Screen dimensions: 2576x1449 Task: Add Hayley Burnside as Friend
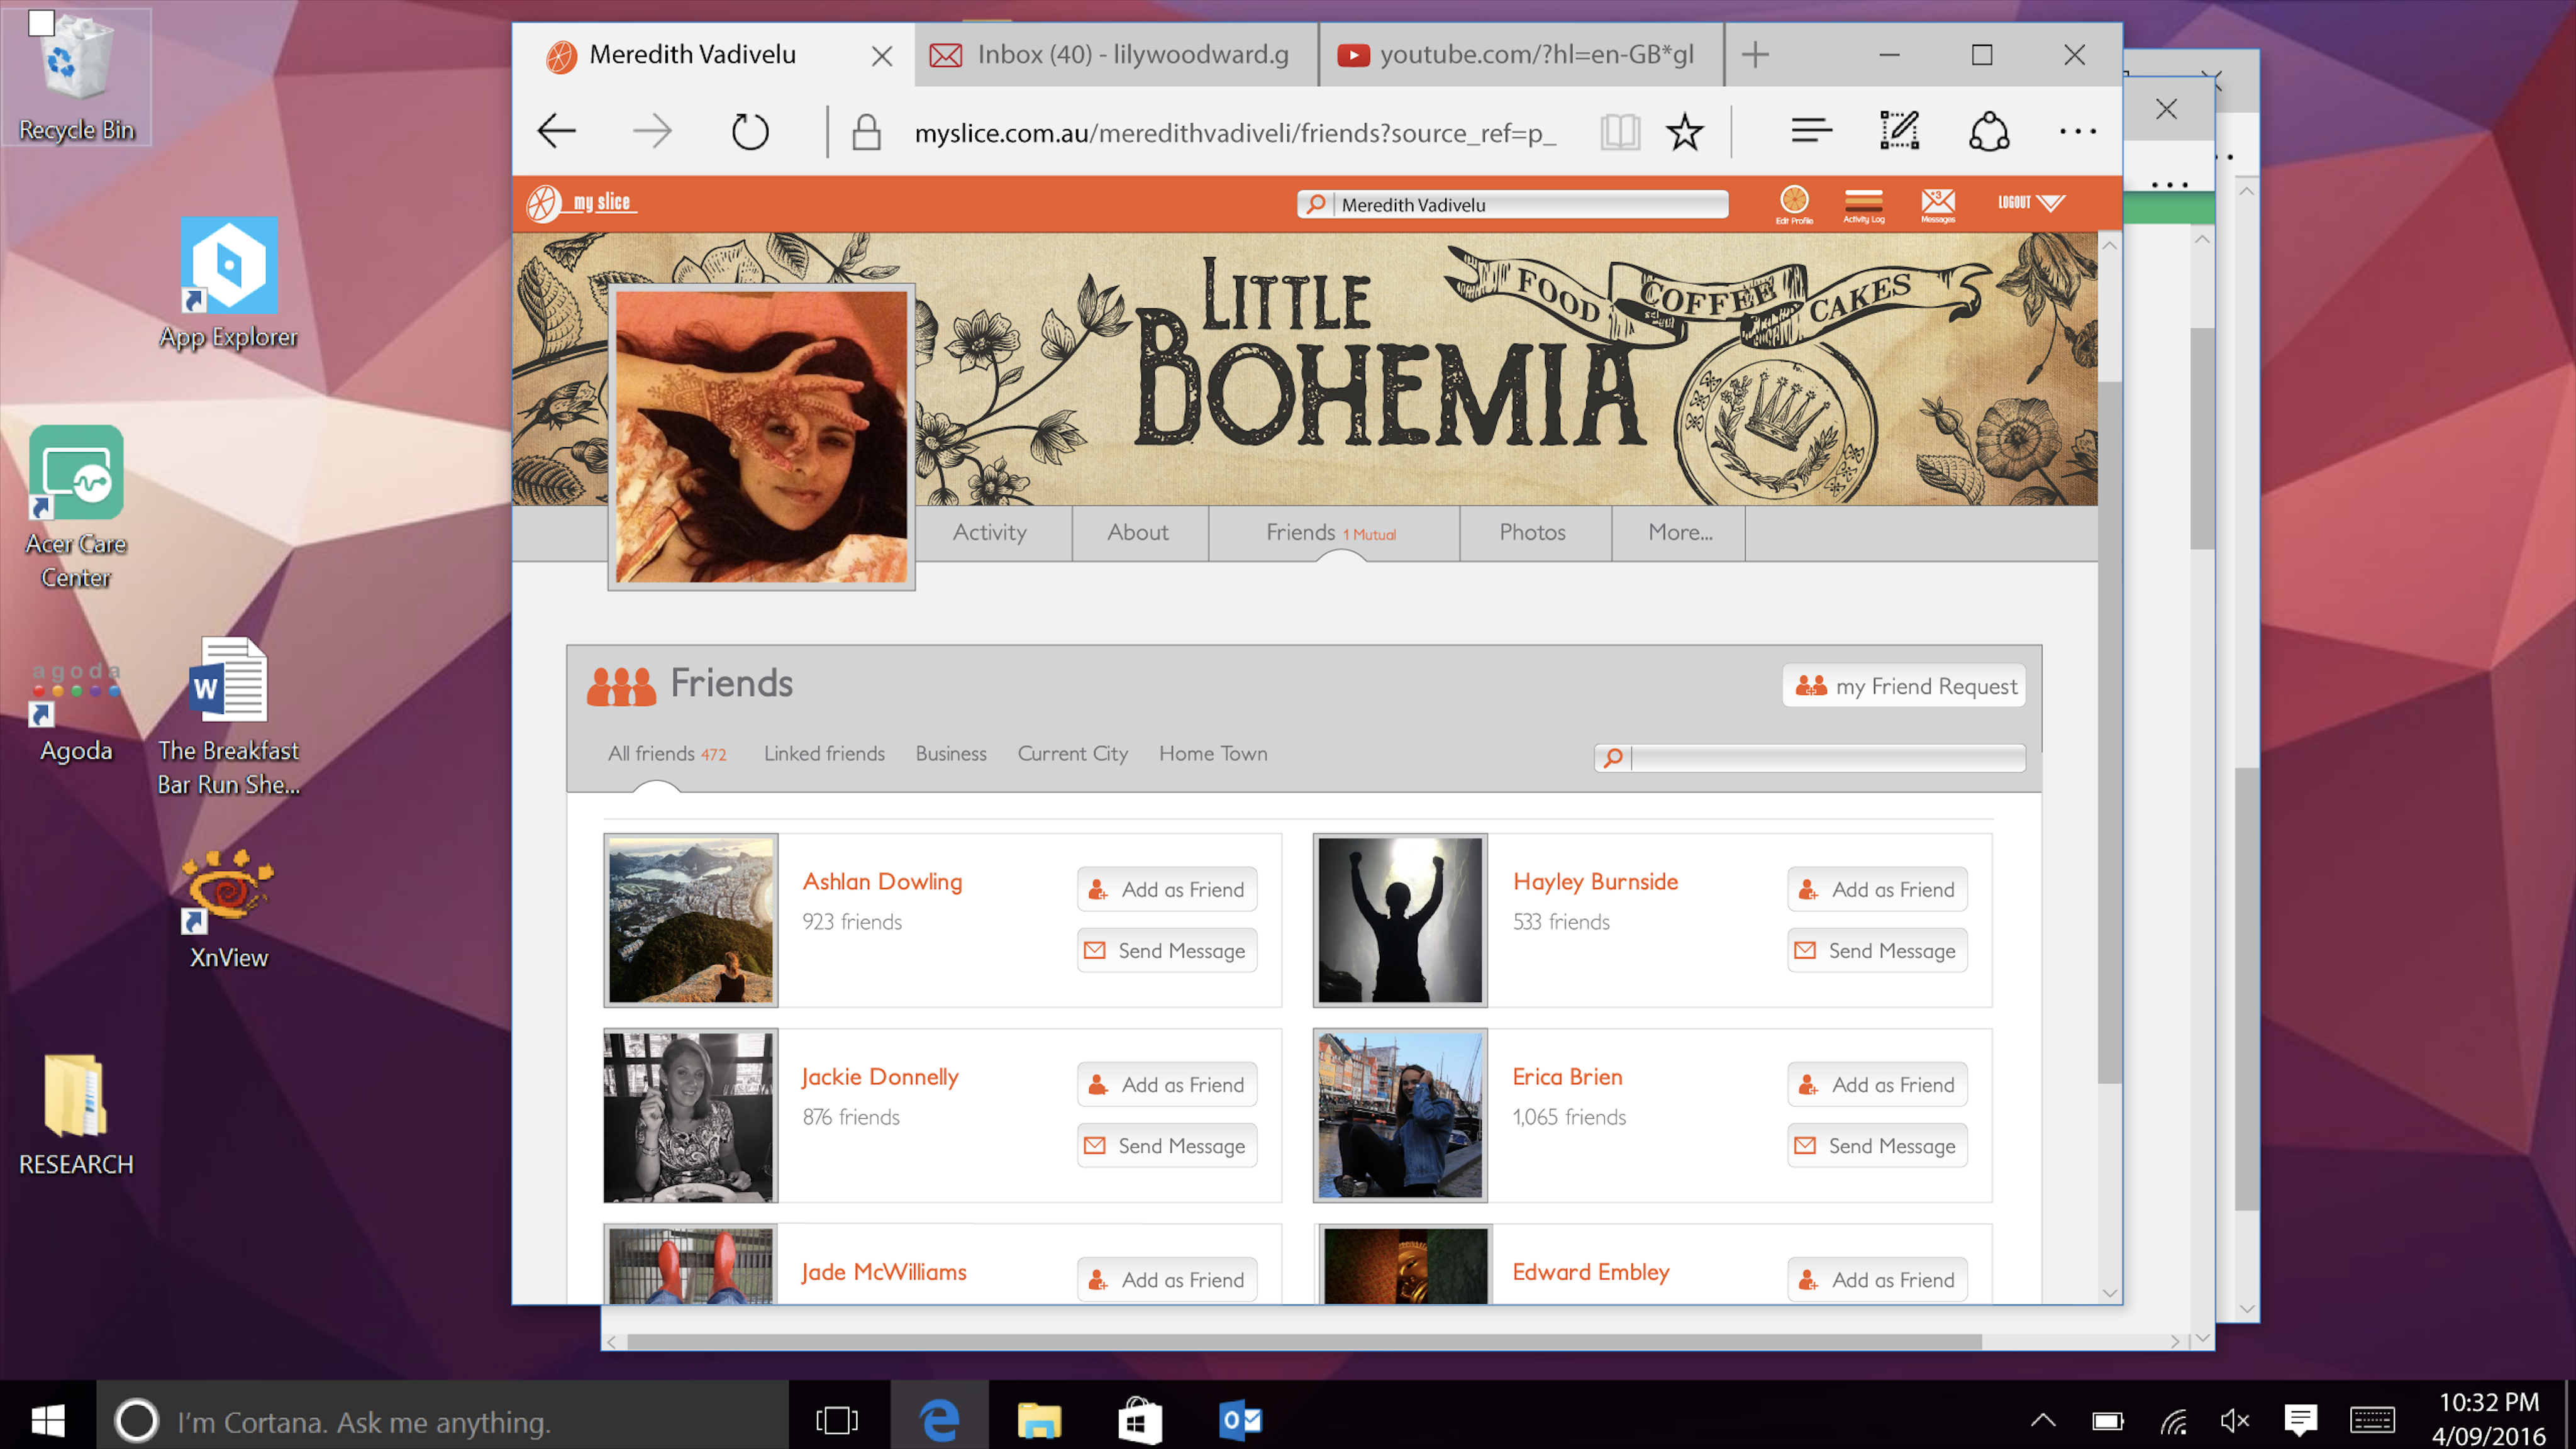(x=1877, y=889)
